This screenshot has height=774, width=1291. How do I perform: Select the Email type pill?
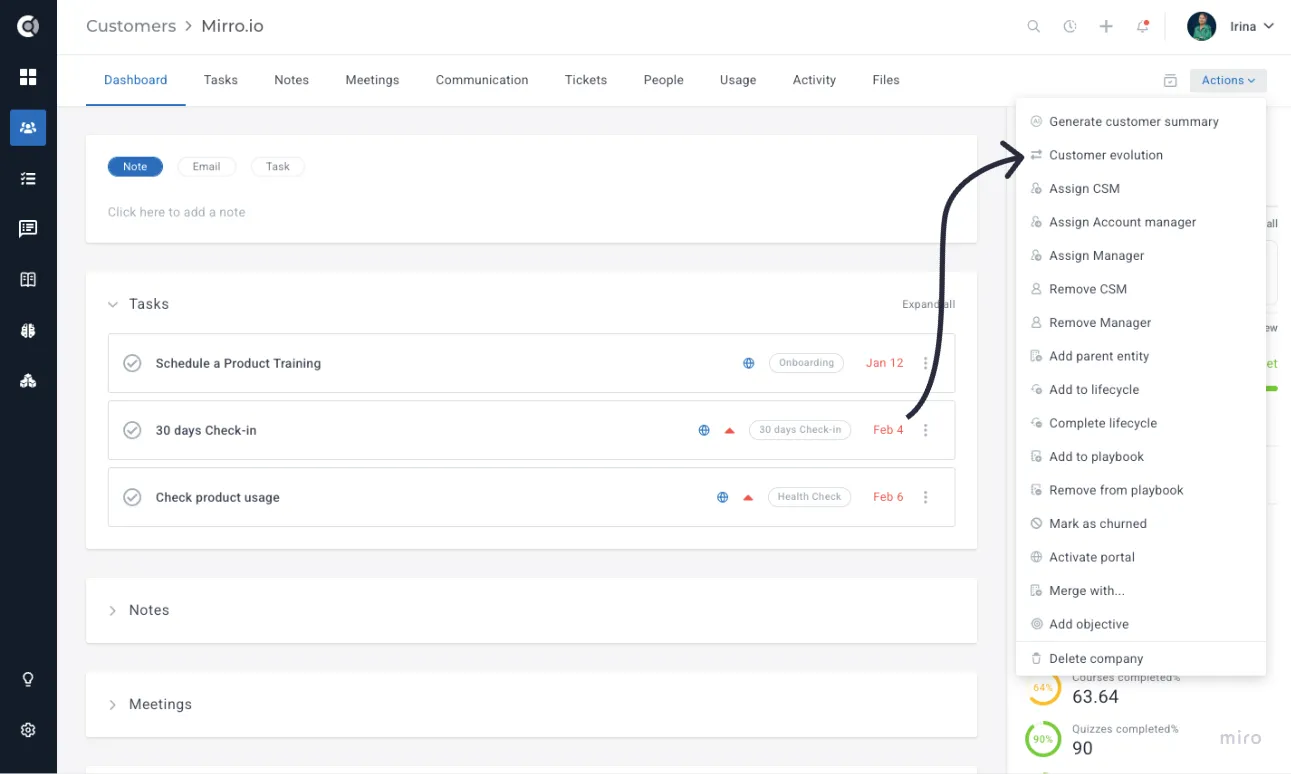click(x=207, y=167)
